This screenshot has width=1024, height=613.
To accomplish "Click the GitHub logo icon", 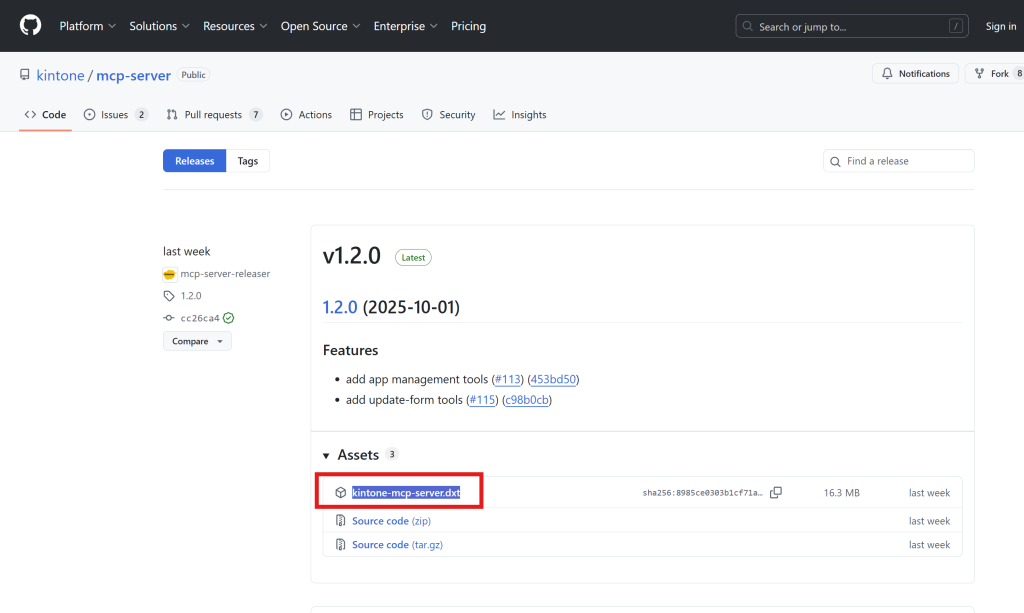I will 30,25.
